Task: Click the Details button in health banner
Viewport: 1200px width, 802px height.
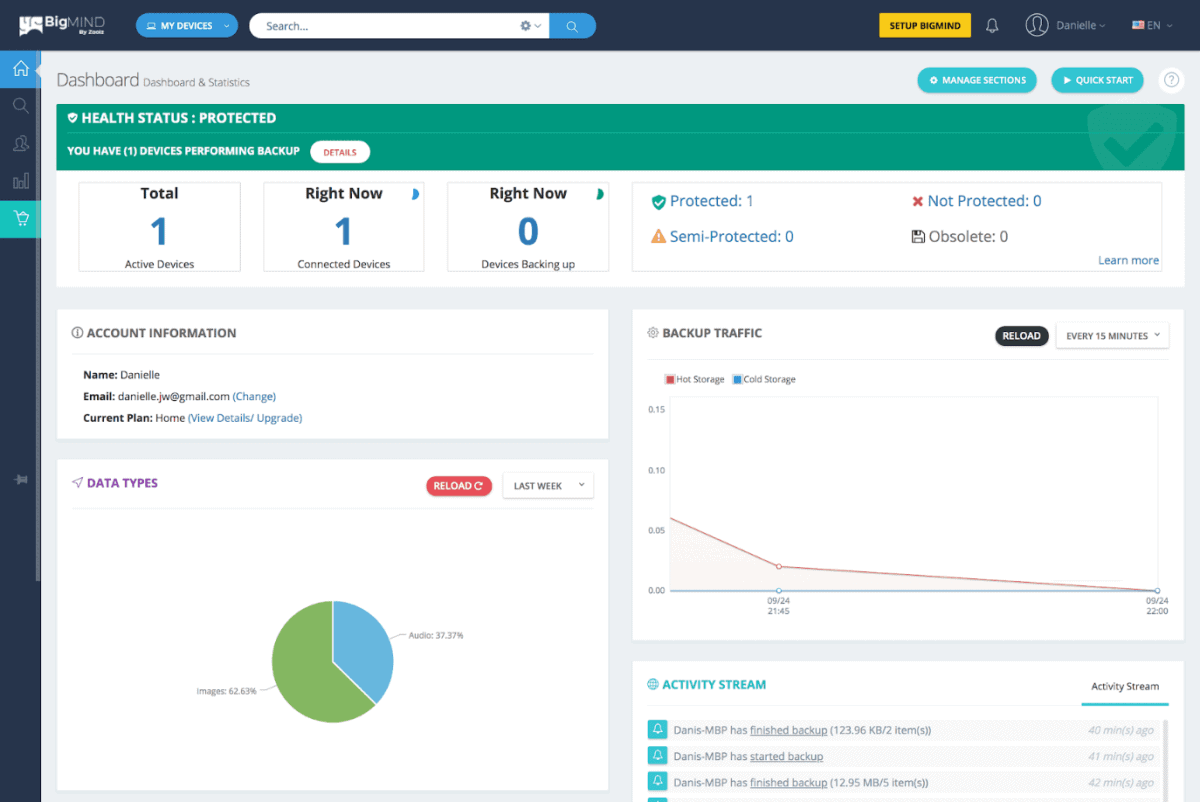Action: point(340,152)
